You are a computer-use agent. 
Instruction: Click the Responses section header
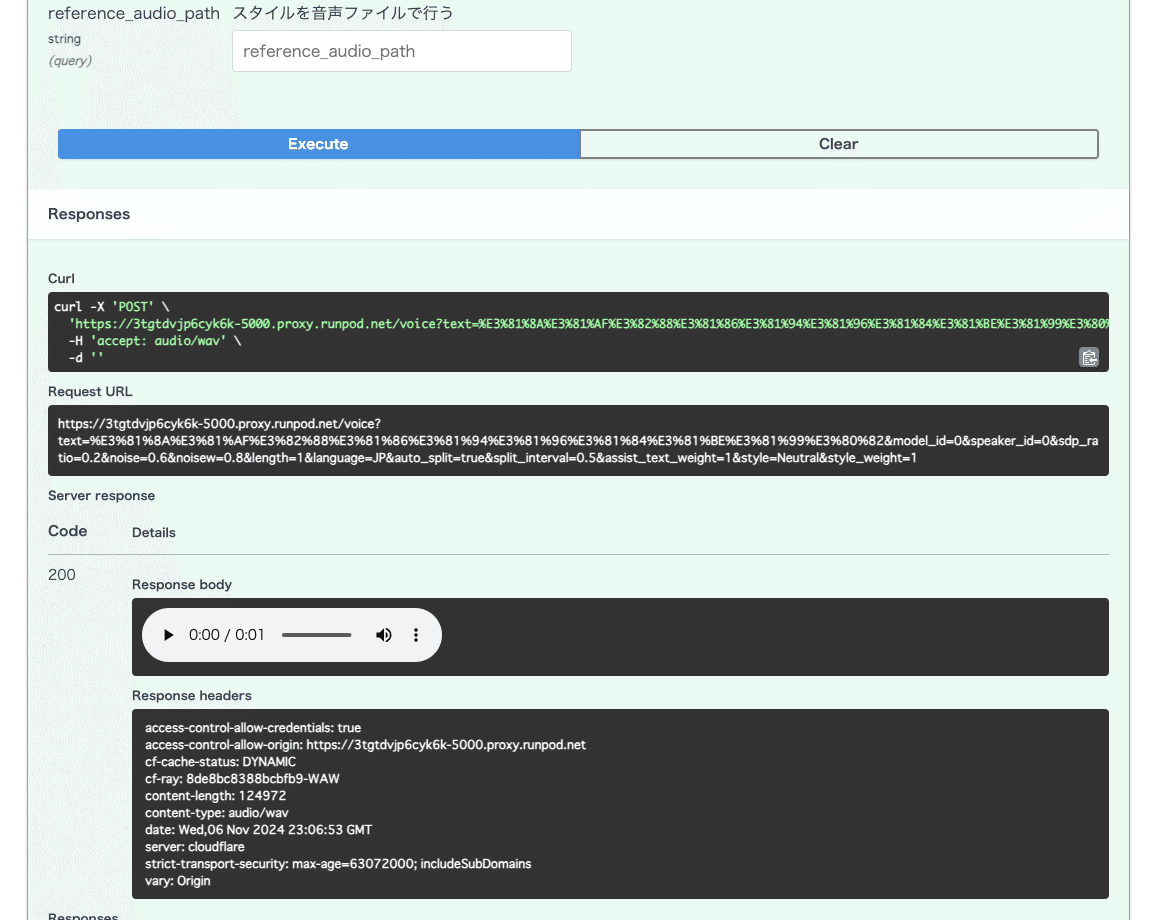[89, 214]
